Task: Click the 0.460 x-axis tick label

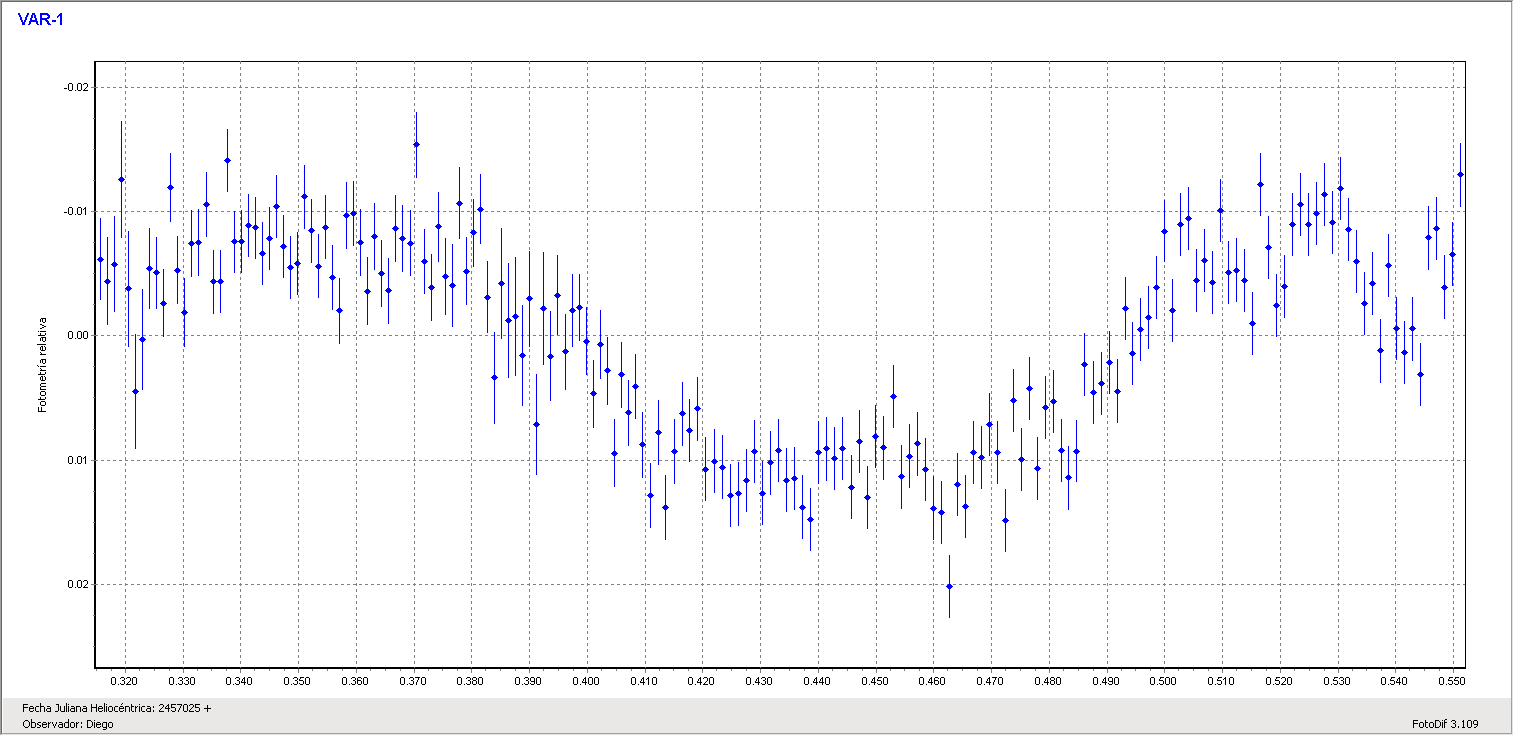Action: (932, 681)
